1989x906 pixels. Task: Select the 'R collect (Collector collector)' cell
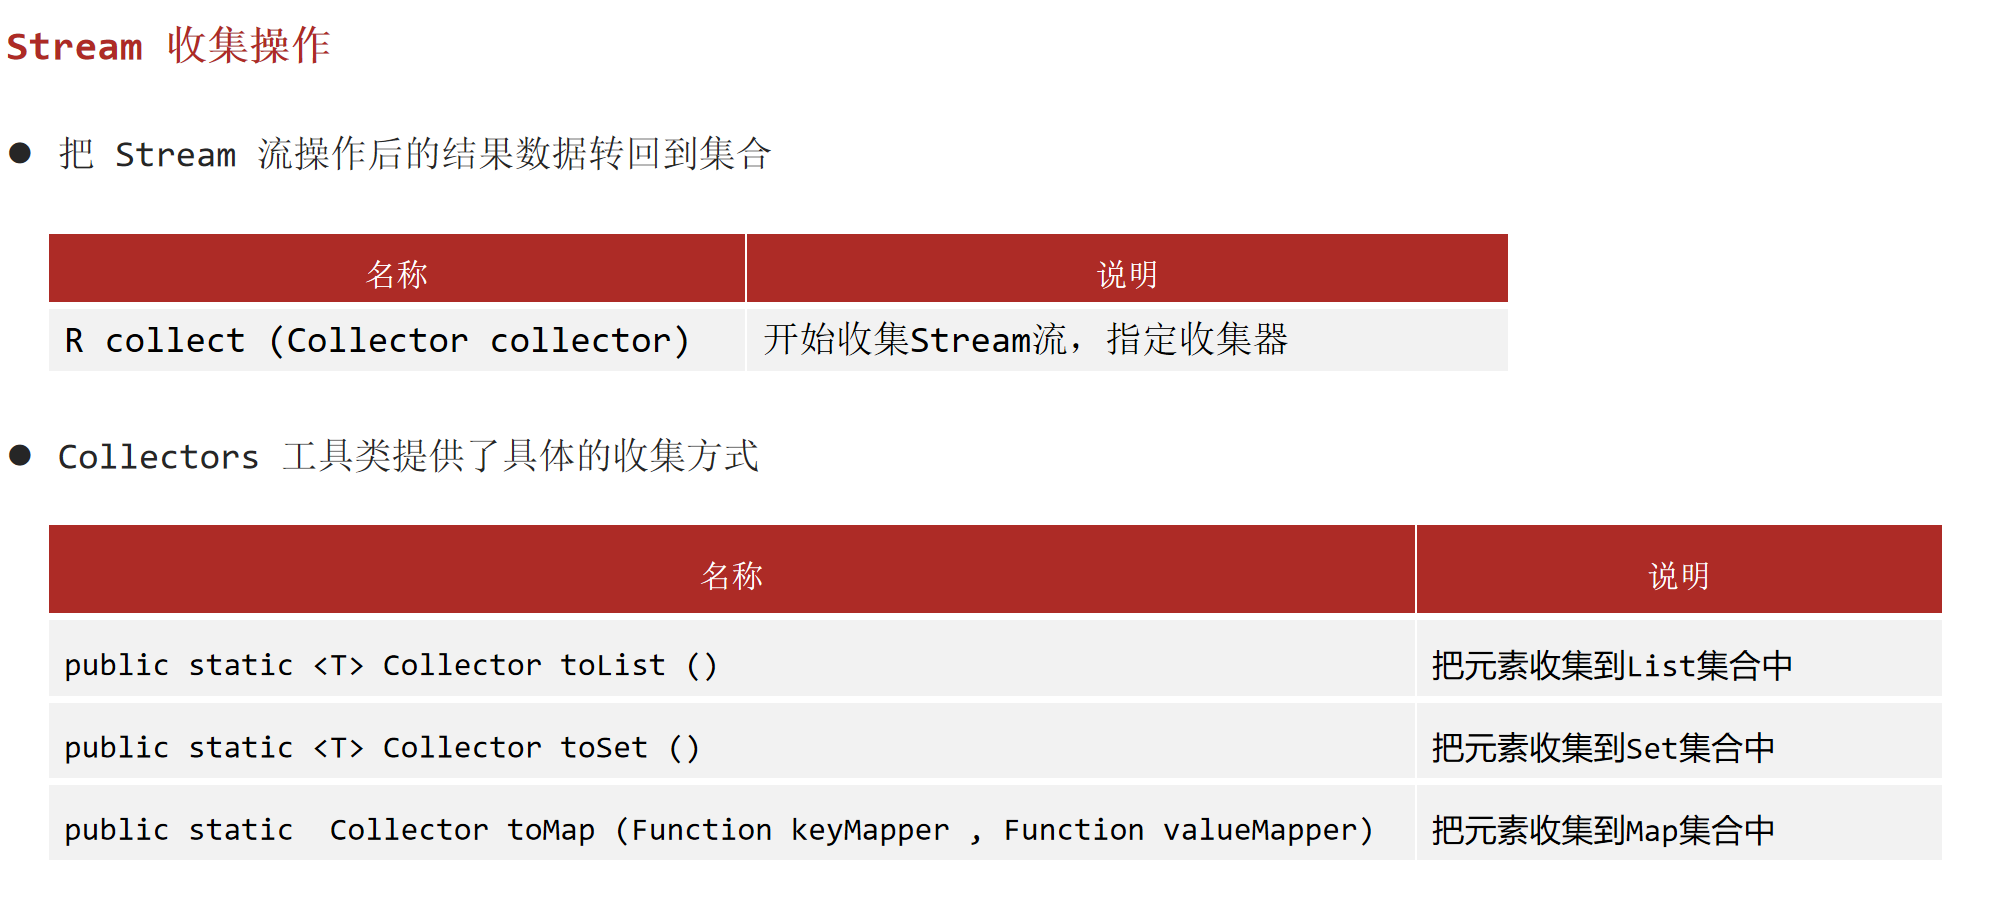(x=397, y=340)
